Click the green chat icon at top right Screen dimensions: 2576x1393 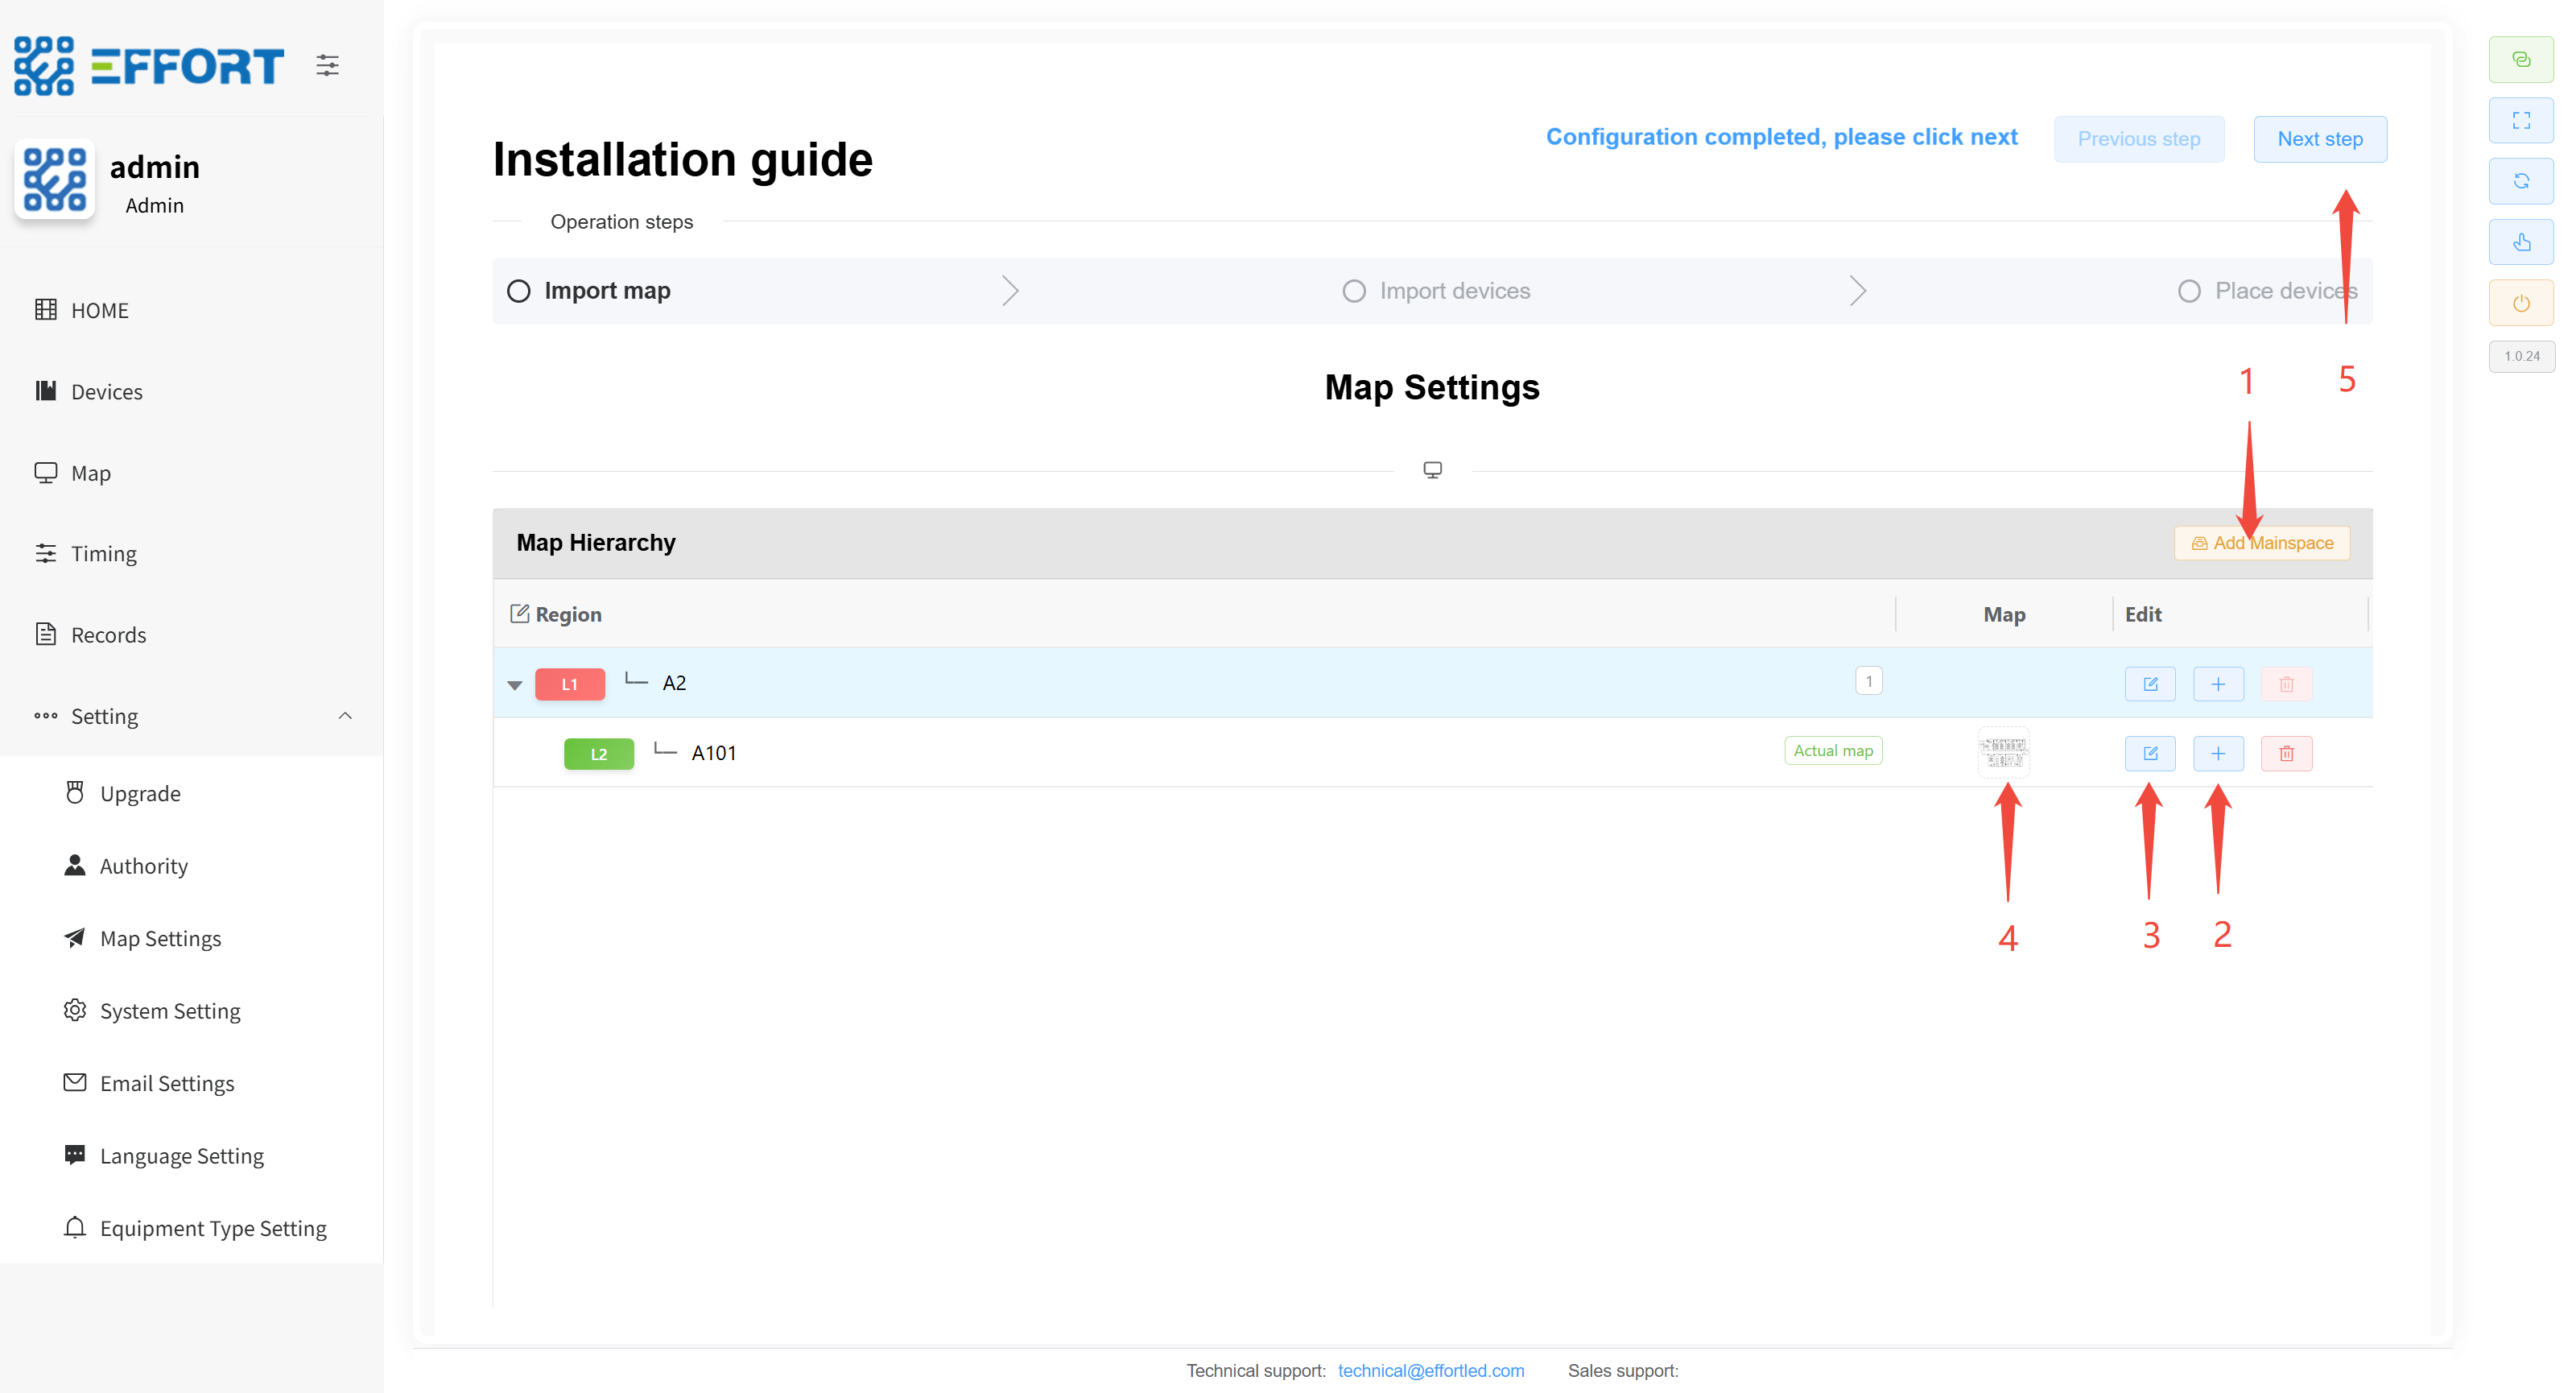tap(2521, 59)
